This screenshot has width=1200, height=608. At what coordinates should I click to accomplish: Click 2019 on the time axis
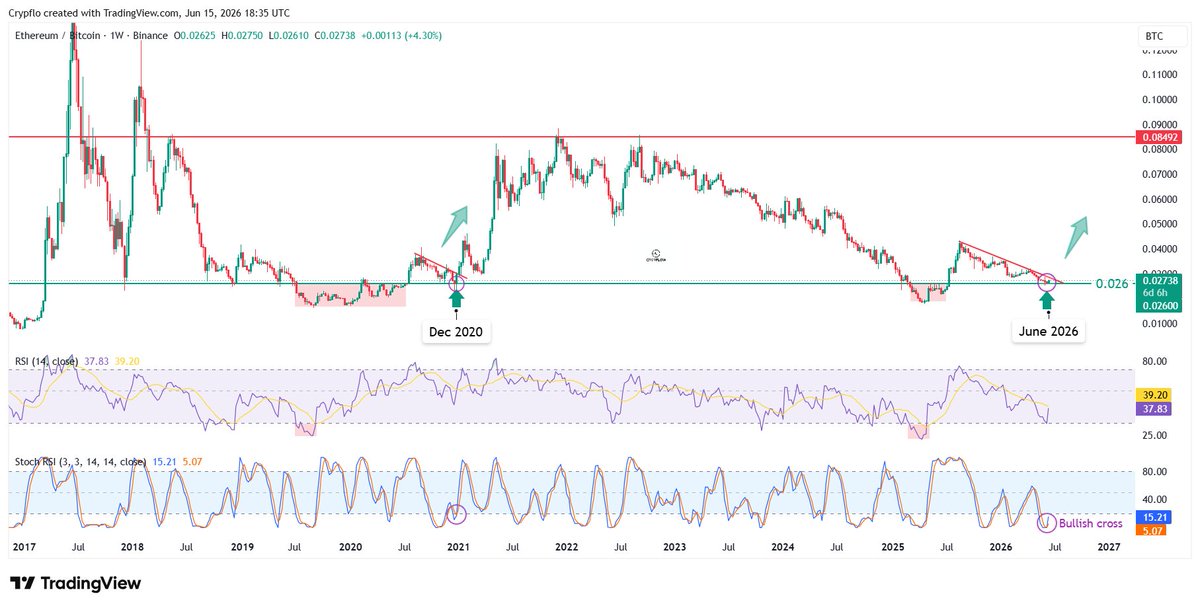pos(242,548)
